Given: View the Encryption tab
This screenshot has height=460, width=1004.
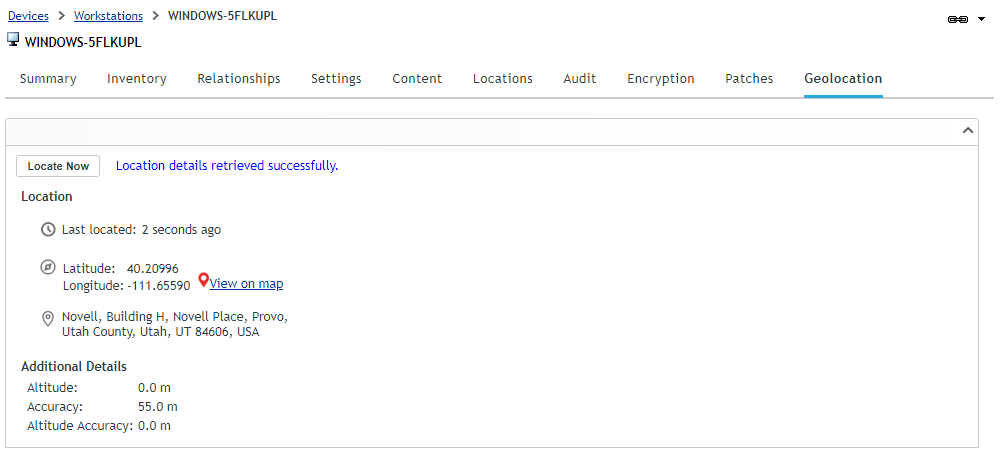Looking at the screenshot, I should point(661,79).
